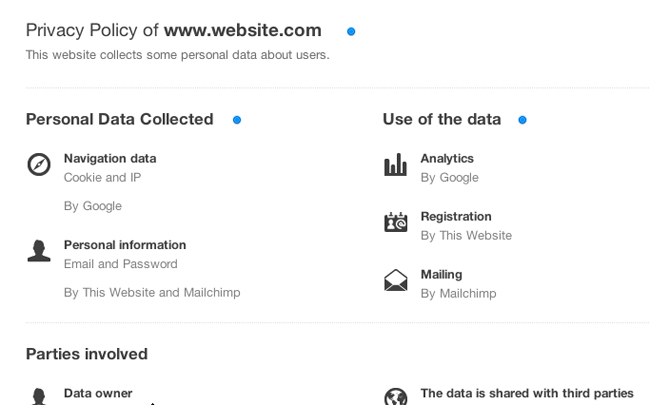This screenshot has width=650, height=405.
Task: Click the Parties involved heading
Action: [x=87, y=354]
